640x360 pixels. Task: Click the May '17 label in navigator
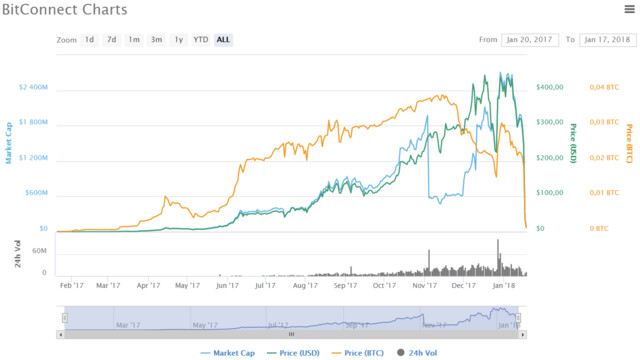tap(205, 325)
